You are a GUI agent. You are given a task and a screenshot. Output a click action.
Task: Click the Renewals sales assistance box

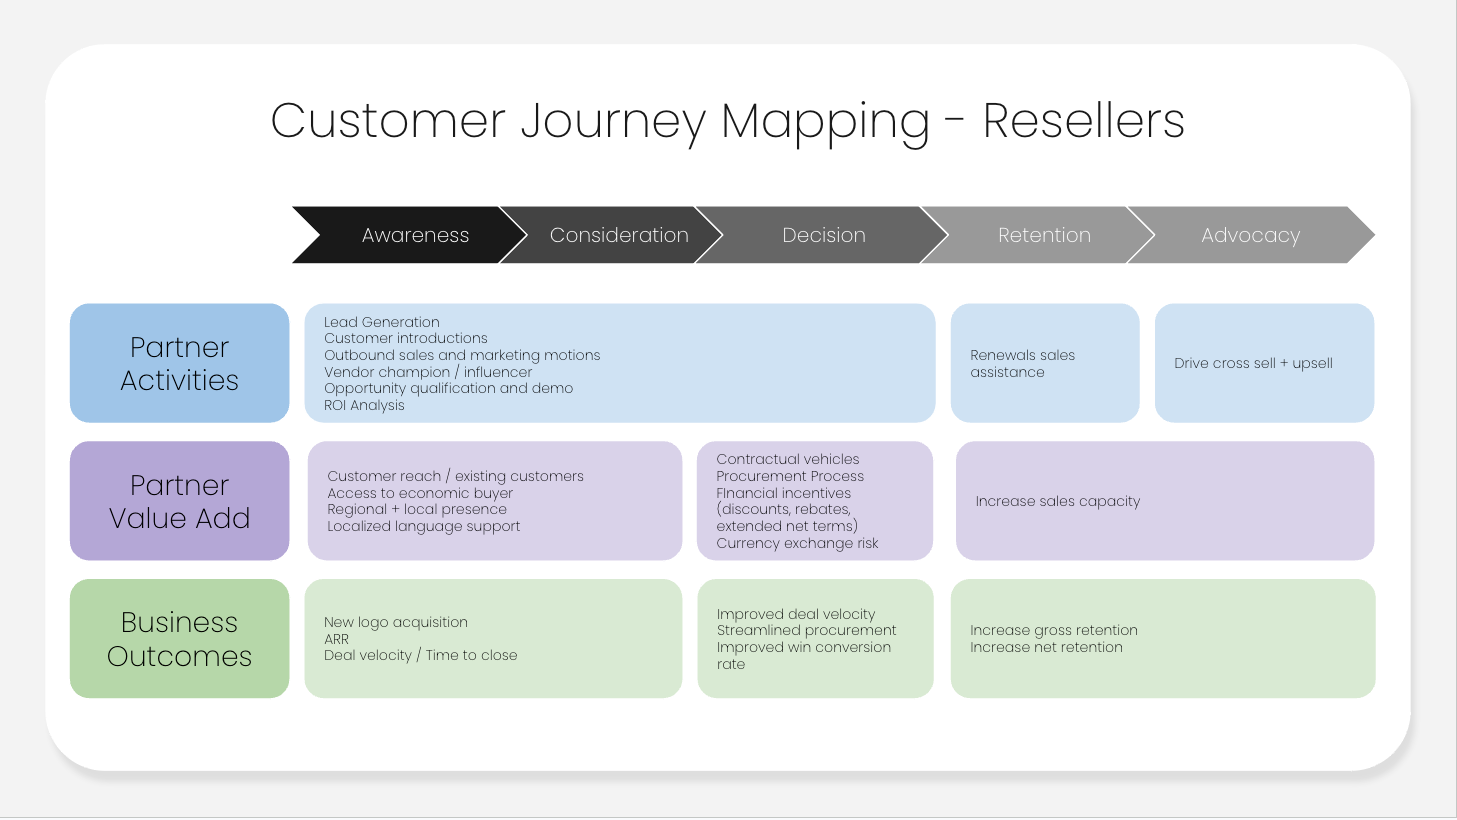(x=1044, y=363)
